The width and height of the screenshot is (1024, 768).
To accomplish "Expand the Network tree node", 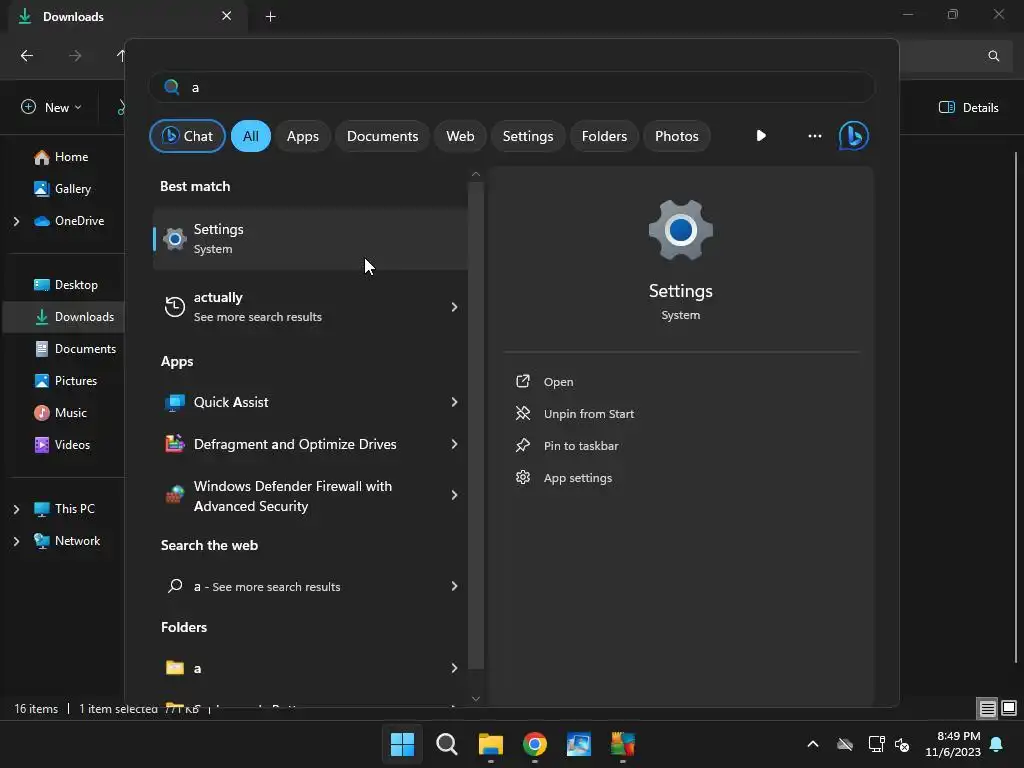I will [x=16, y=541].
